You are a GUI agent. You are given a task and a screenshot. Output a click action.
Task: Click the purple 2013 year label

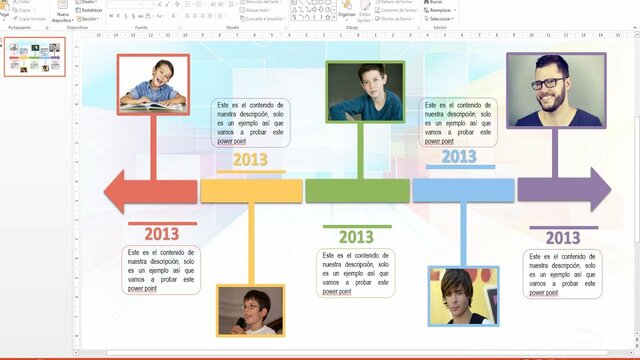(563, 238)
